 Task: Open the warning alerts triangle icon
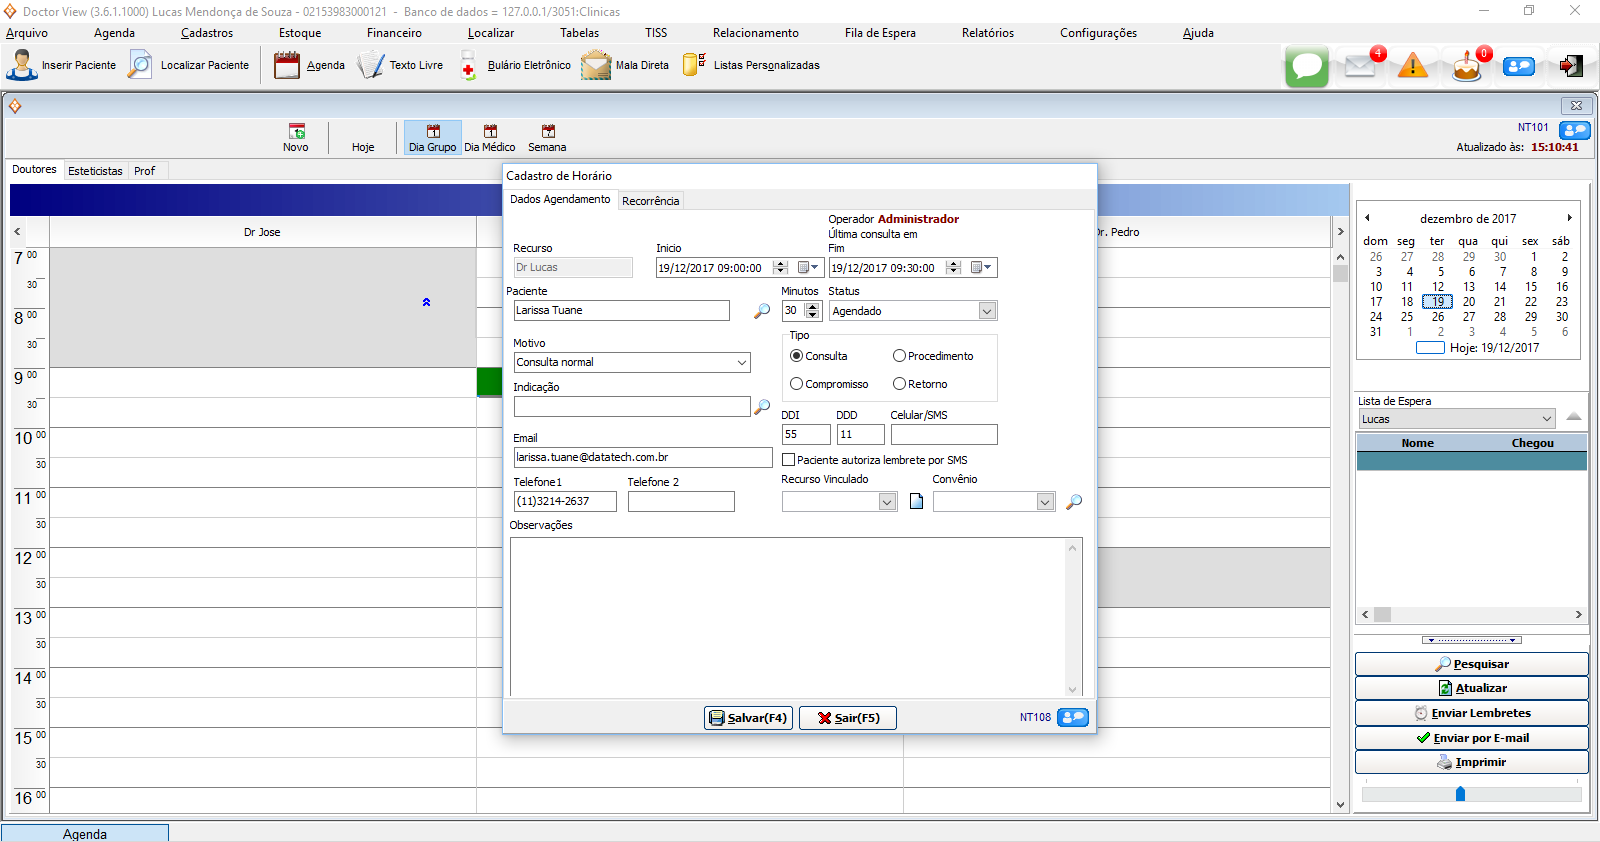1412,66
